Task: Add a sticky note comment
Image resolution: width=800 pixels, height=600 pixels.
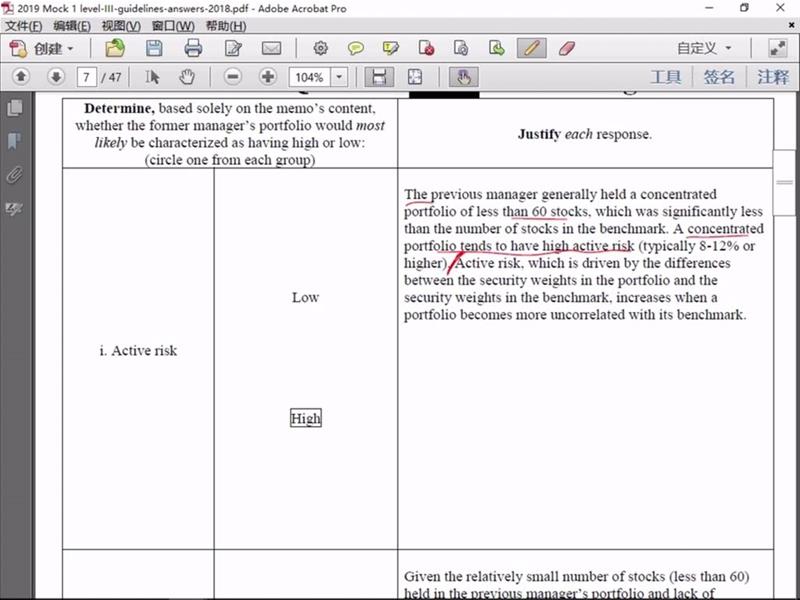Action: (x=355, y=47)
